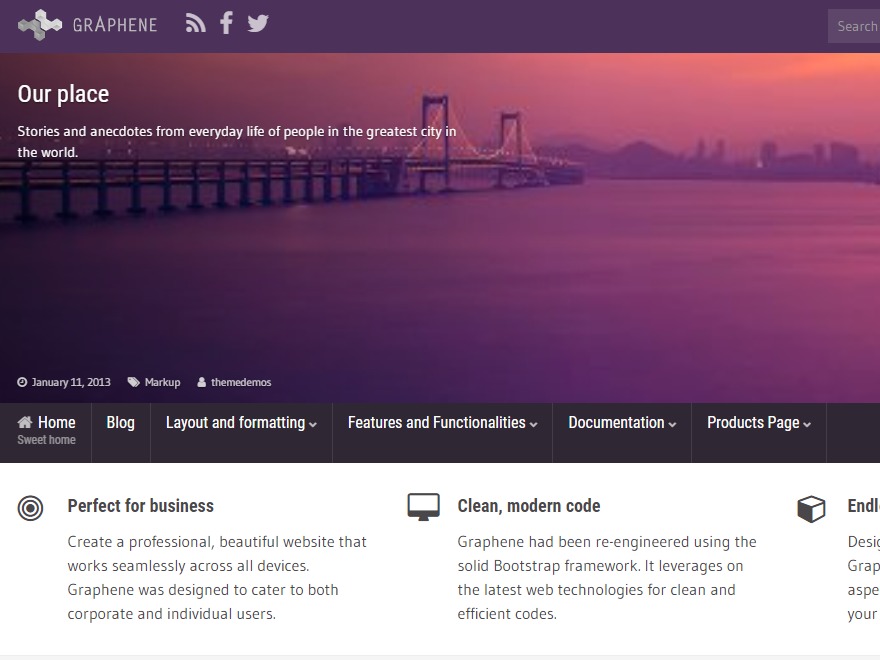The image size is (880, 660).
Task: Click the Markup tag link
Action: [x=162, y=381]
